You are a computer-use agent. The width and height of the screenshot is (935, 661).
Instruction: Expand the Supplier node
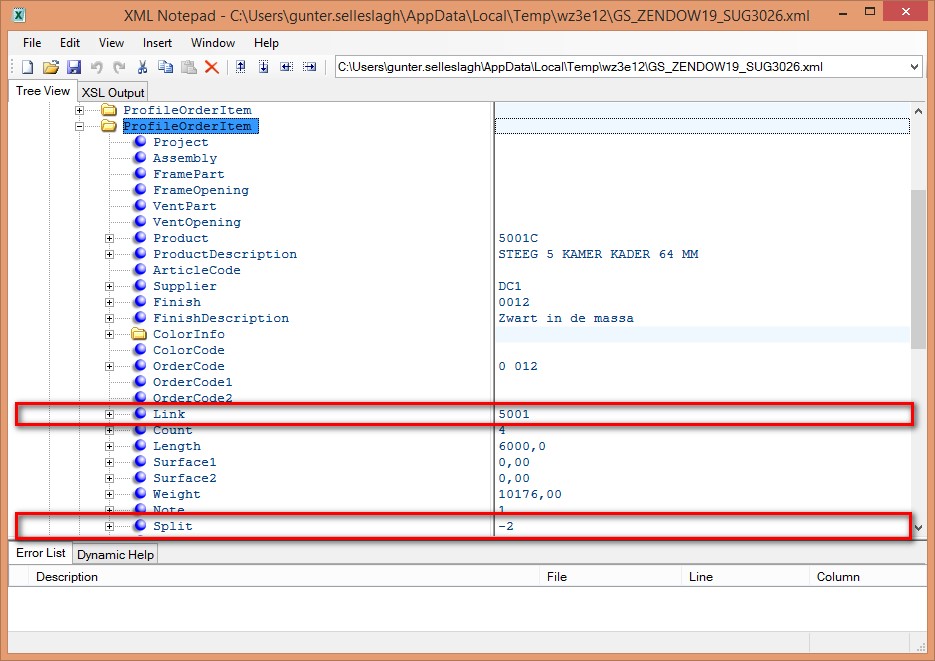pyautogui.click(x=109, y=287)
